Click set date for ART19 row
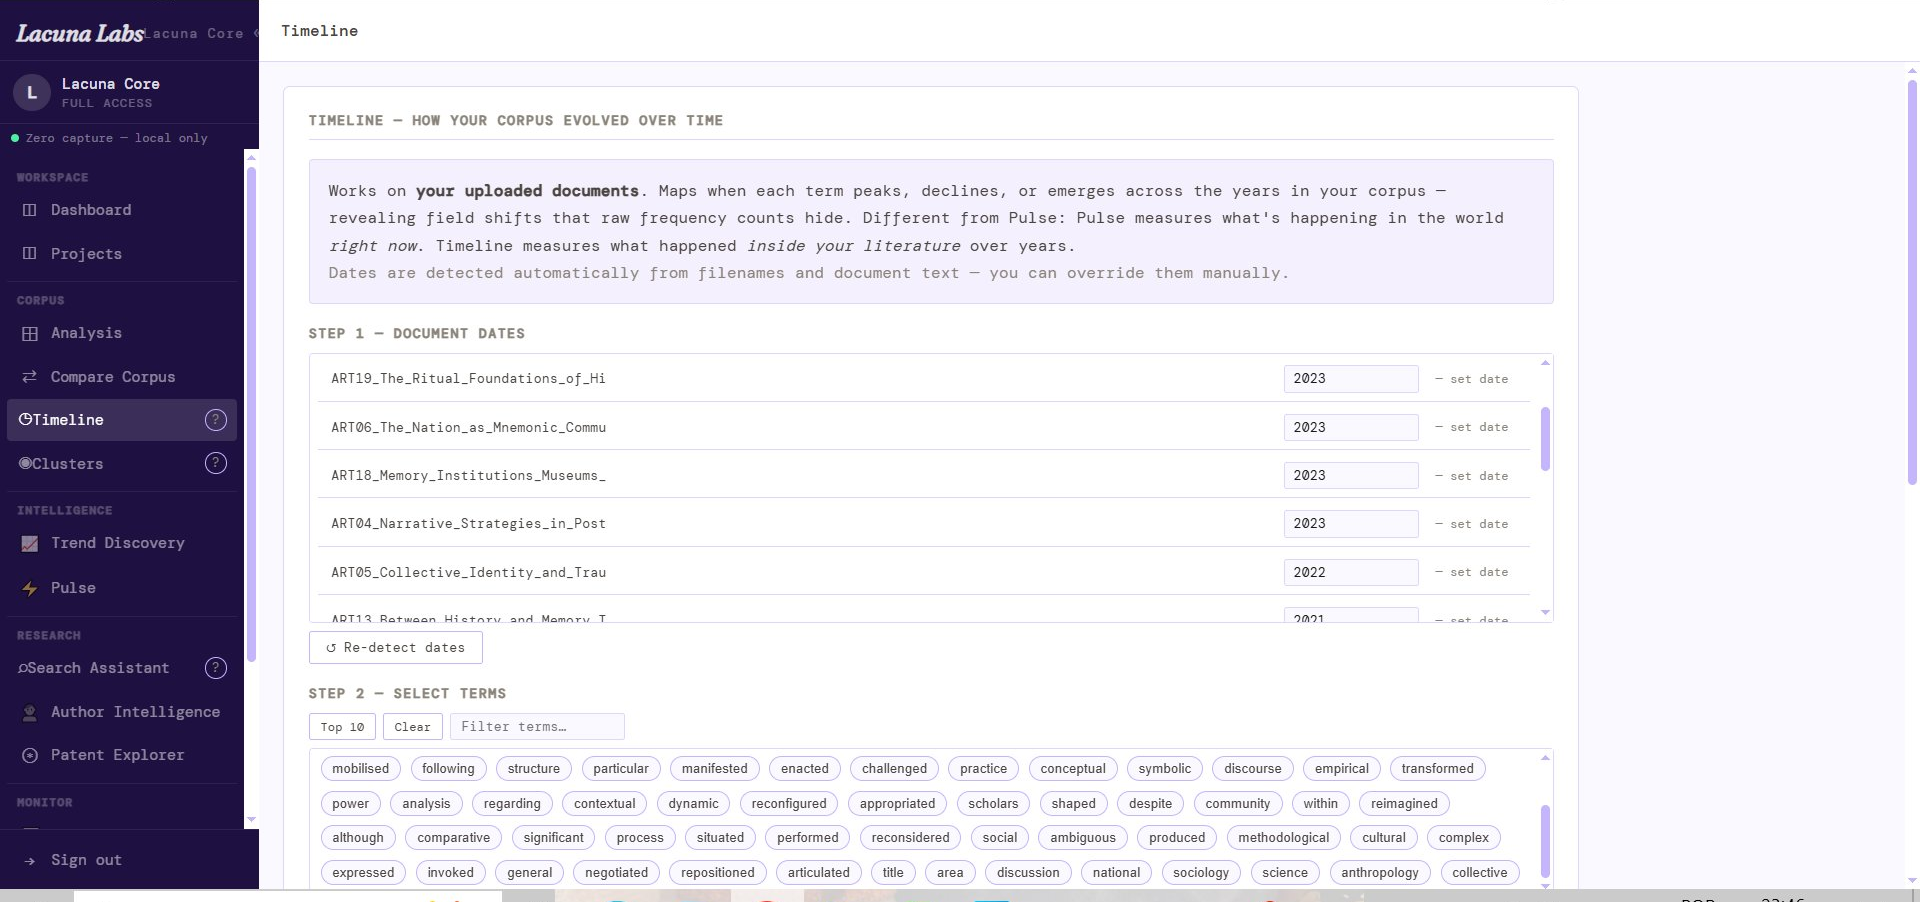The height and width of the screenshot is (902, 1920). (1472, 379)
